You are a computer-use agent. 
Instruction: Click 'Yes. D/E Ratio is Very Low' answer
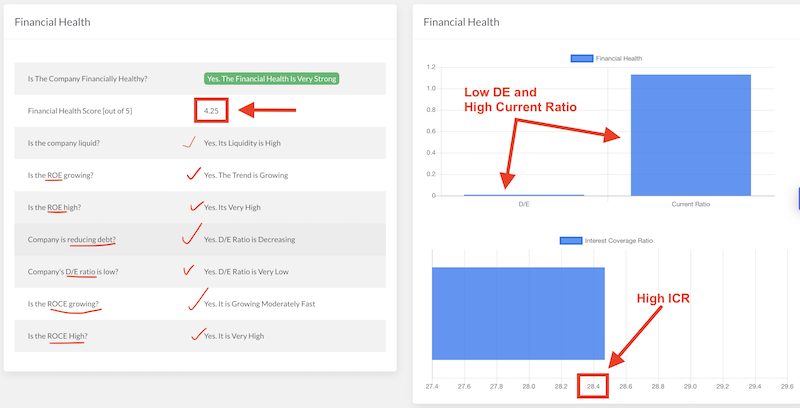[246, 271]
